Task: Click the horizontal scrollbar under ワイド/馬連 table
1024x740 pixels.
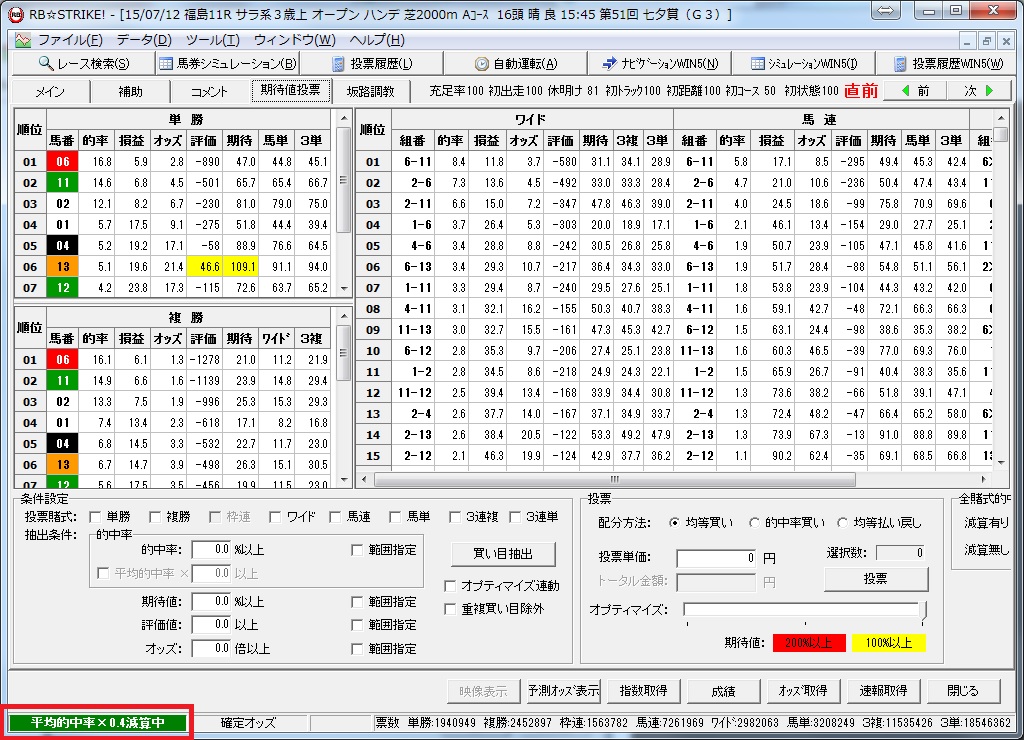Action: [x=615, y=479]
